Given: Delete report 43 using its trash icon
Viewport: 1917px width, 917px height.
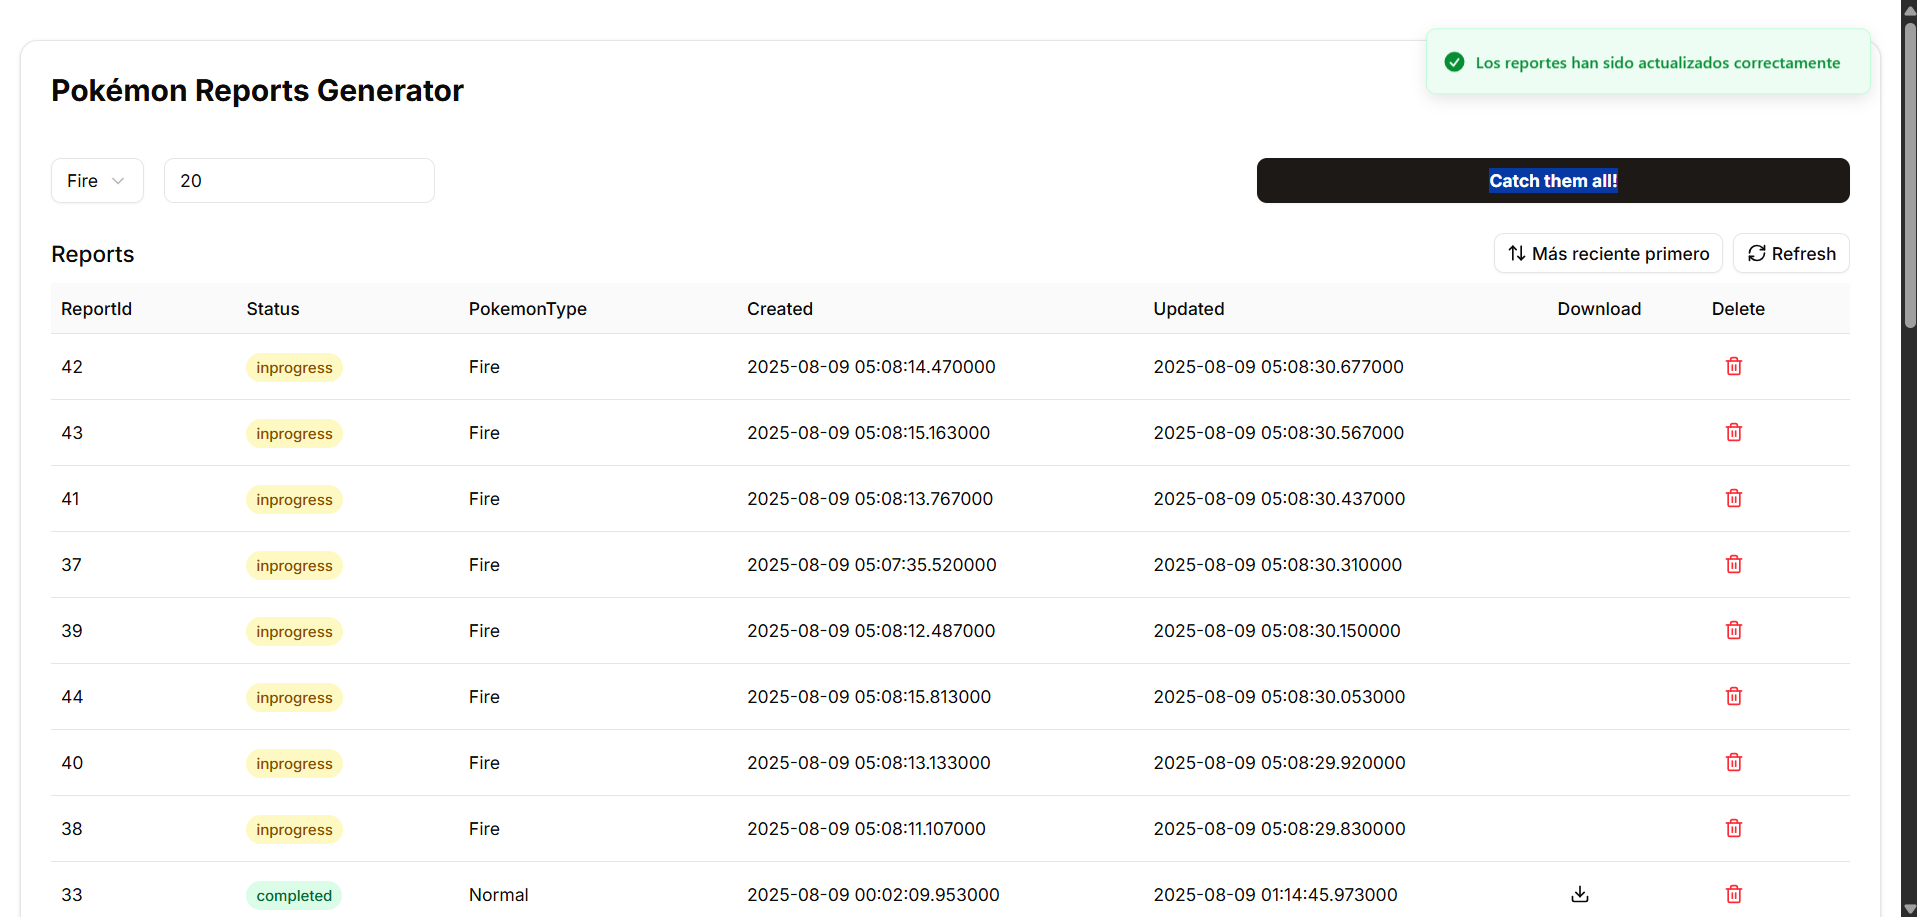Looking at the screenshot, I should 1733,432.
